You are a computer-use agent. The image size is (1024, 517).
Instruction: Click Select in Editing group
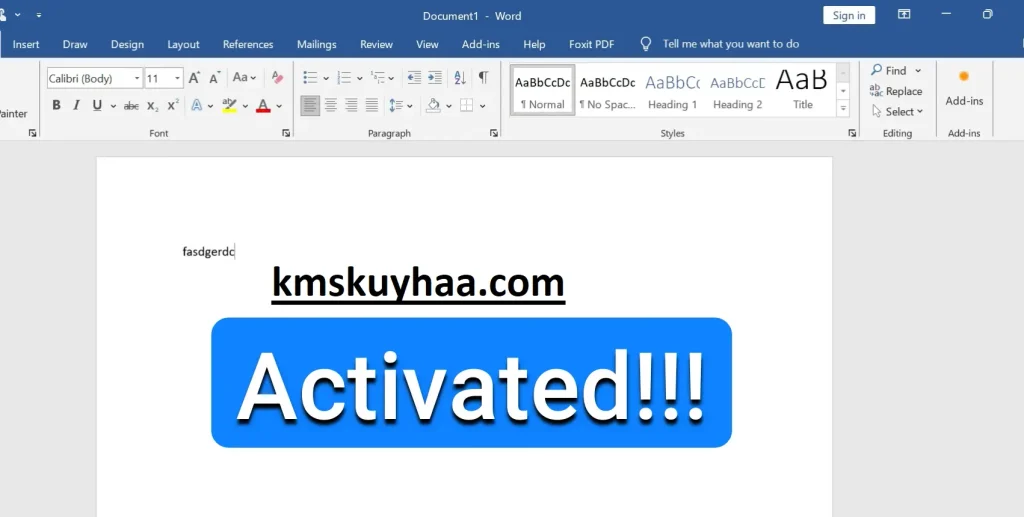coord(898,112)
